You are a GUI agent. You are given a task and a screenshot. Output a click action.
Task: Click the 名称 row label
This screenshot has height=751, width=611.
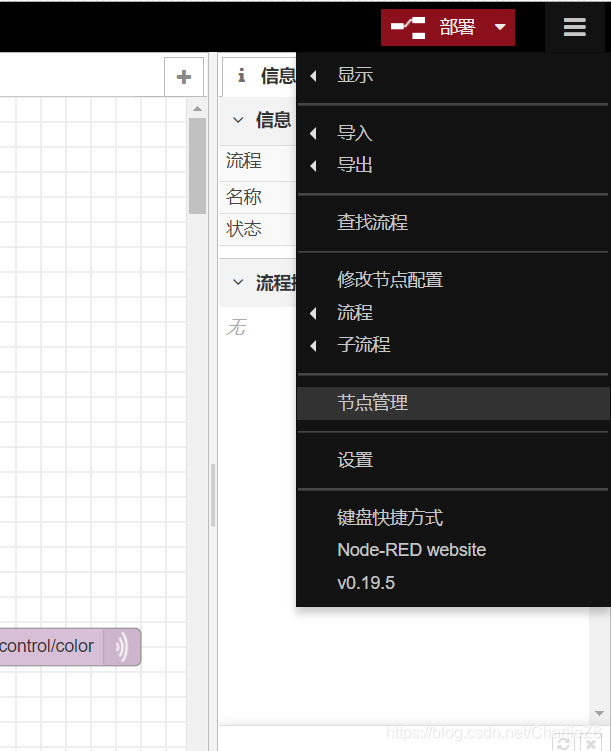click(244, 197)
